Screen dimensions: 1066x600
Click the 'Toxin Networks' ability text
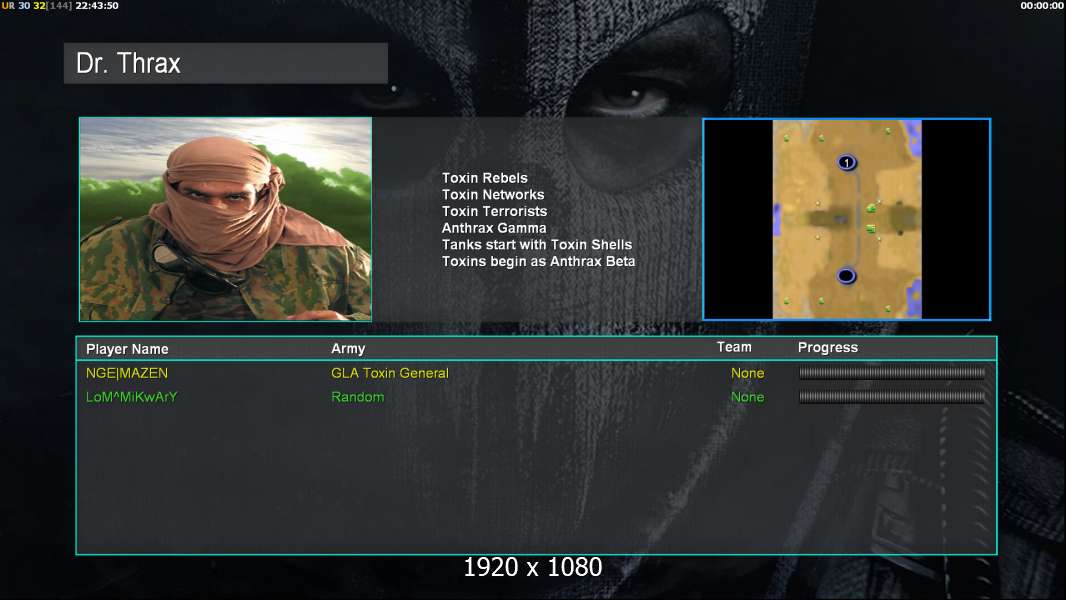[493, 194]
